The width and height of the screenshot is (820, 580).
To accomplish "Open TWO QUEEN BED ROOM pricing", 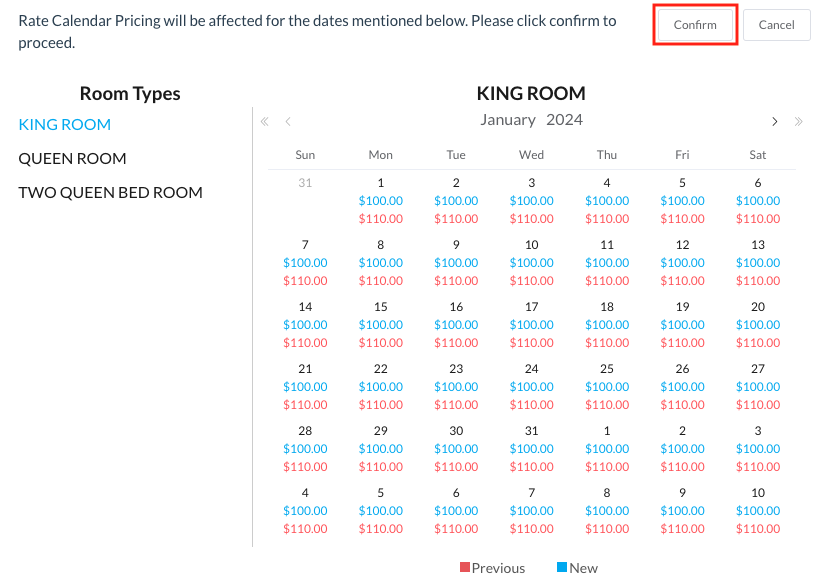I will click(x=110, y=193).
